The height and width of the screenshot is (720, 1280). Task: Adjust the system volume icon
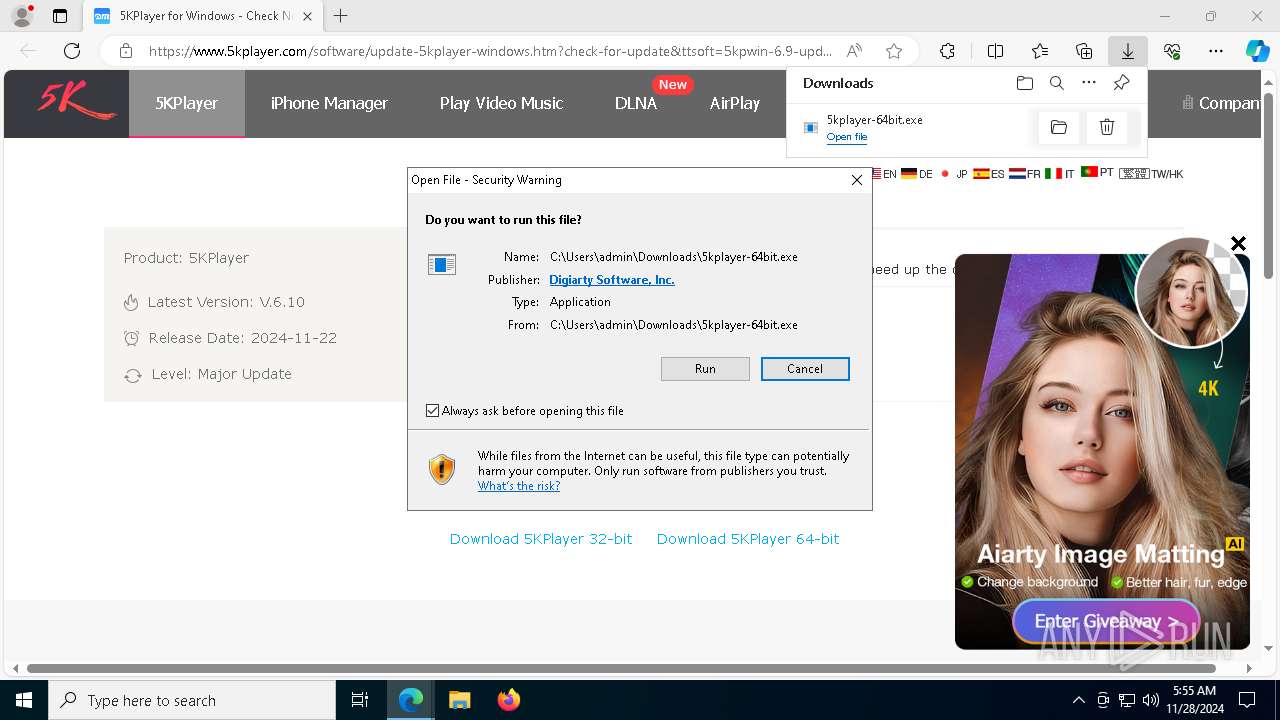pyautogui.click(x=1151, y=700)
